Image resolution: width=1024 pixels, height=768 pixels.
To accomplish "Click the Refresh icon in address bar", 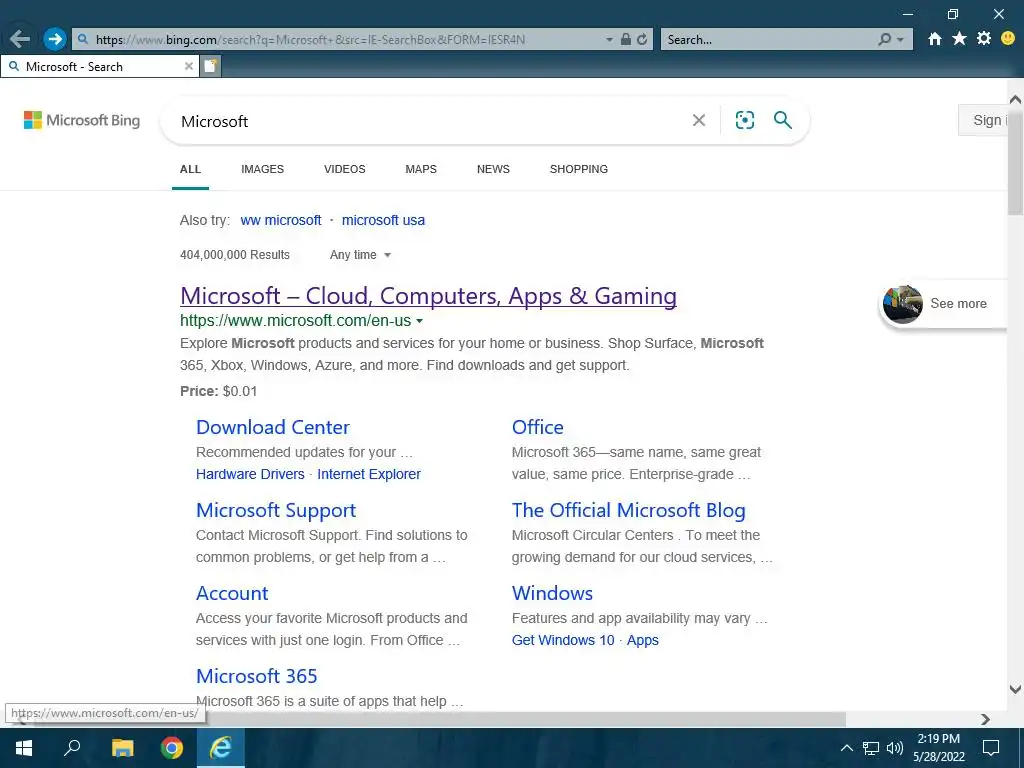I will [642, 39].
